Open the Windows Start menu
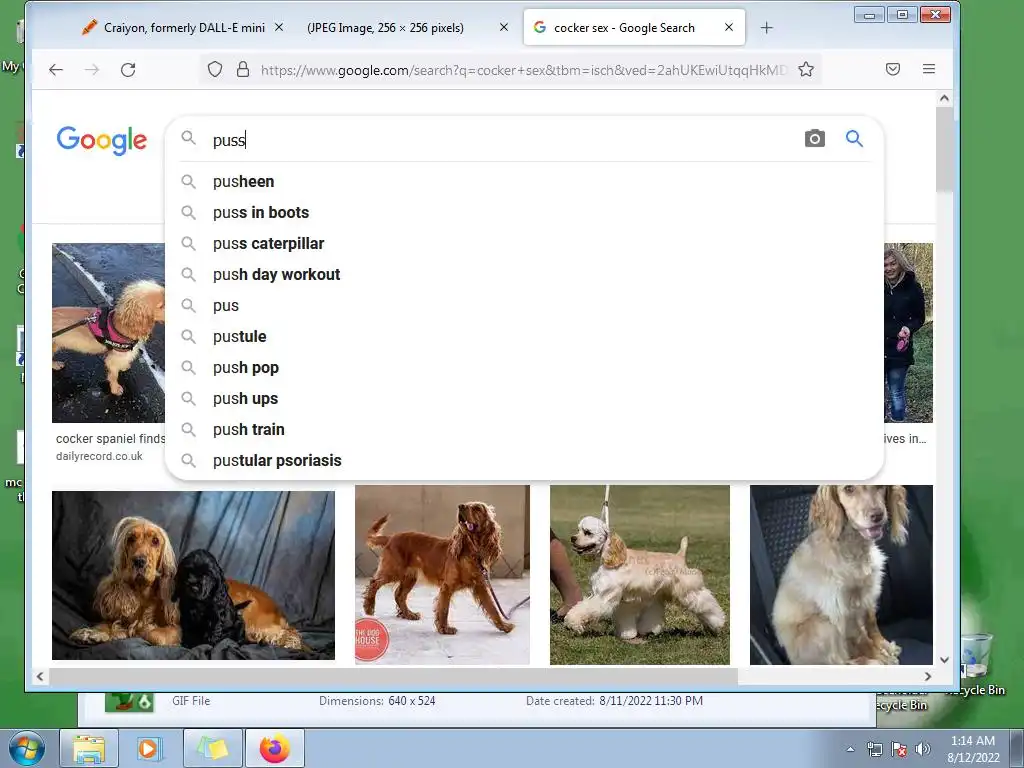 [x=26, y=748]
